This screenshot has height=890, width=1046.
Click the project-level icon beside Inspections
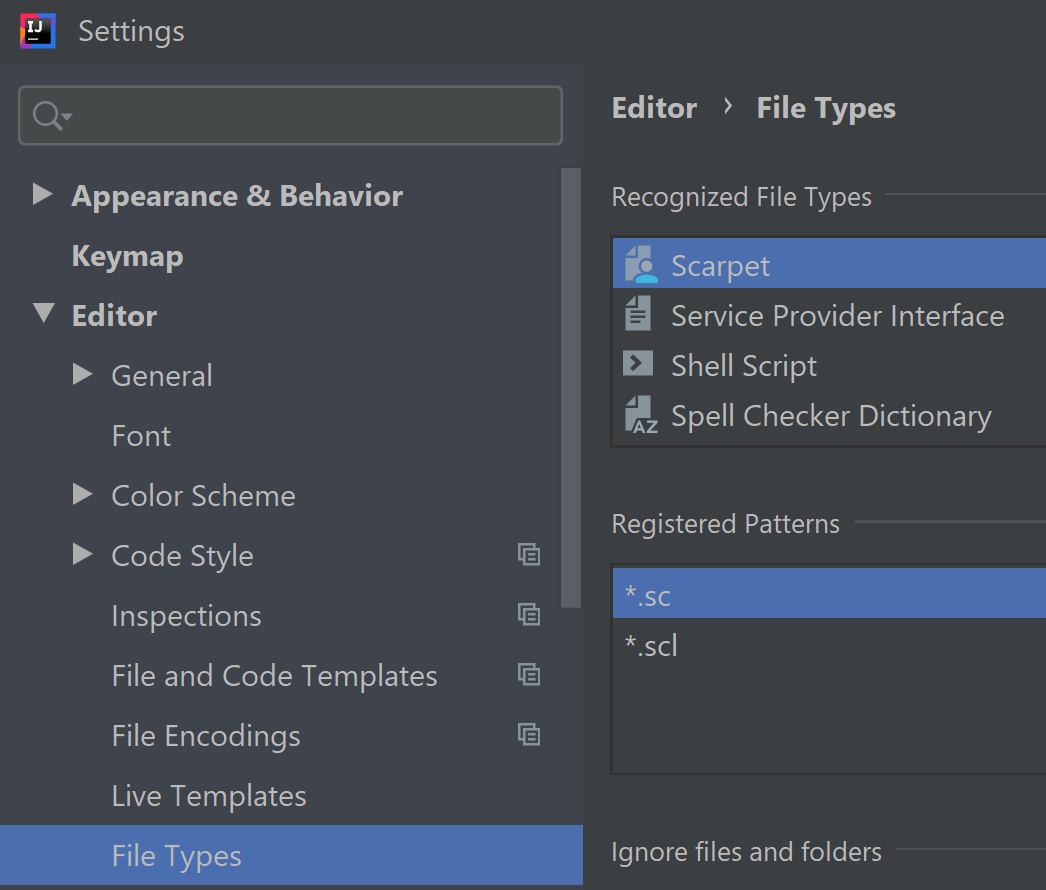tap(529, 614)
